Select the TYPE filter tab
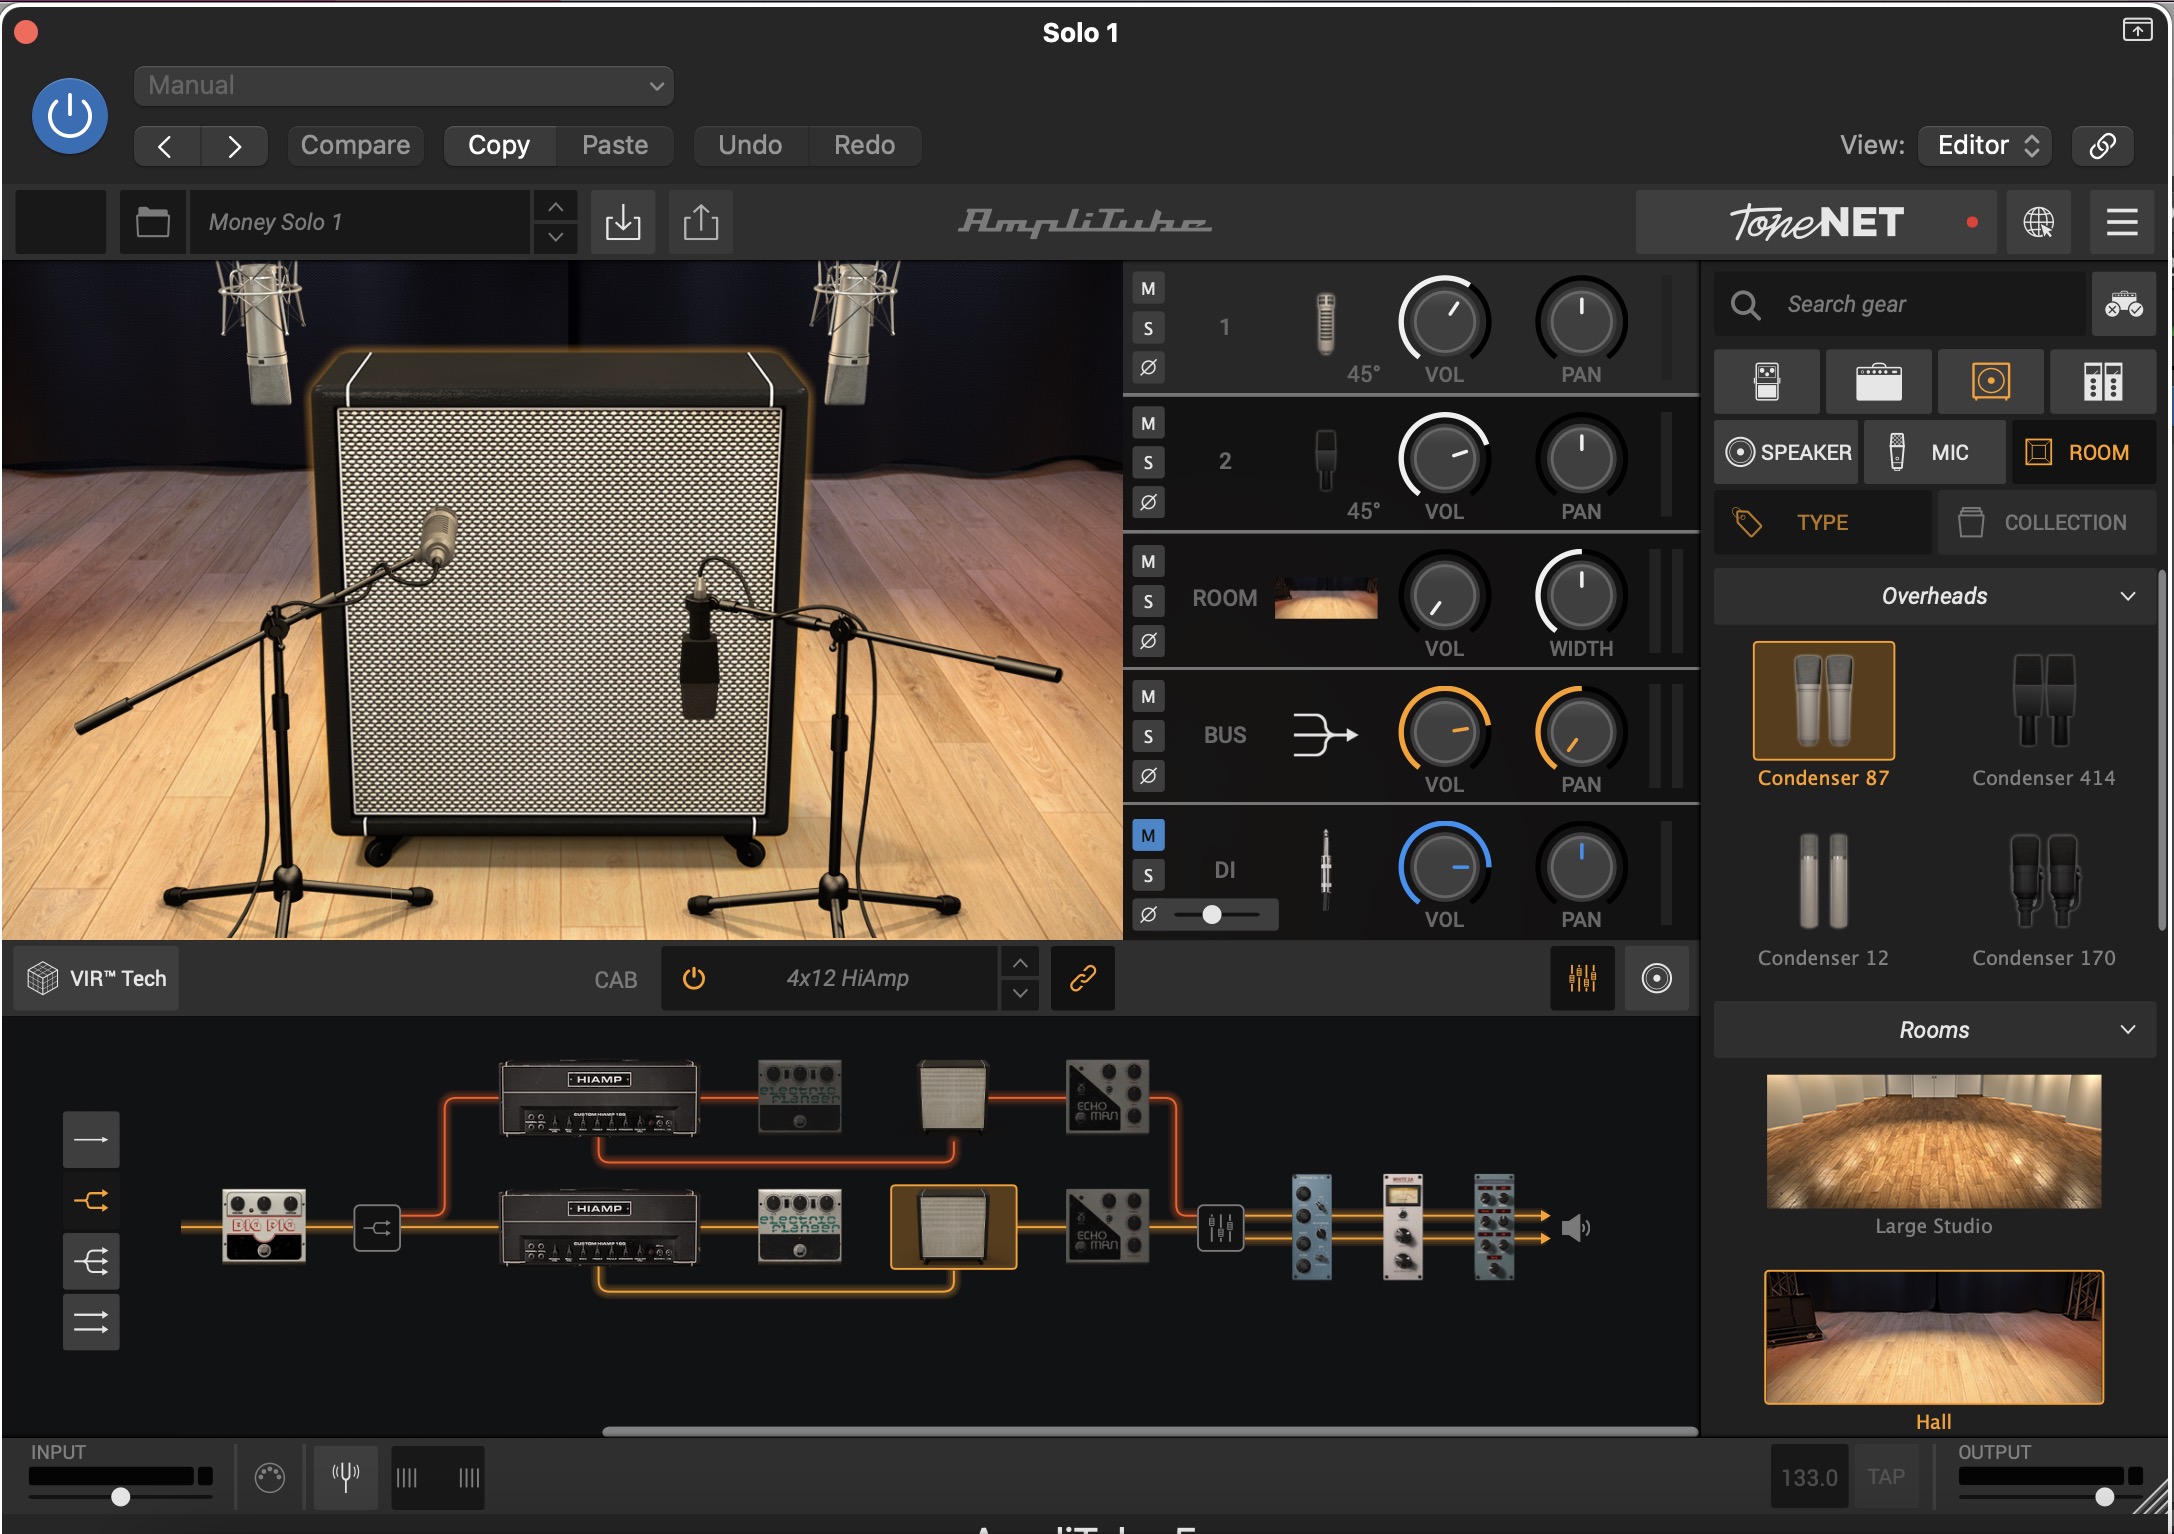 (1822, 522)
